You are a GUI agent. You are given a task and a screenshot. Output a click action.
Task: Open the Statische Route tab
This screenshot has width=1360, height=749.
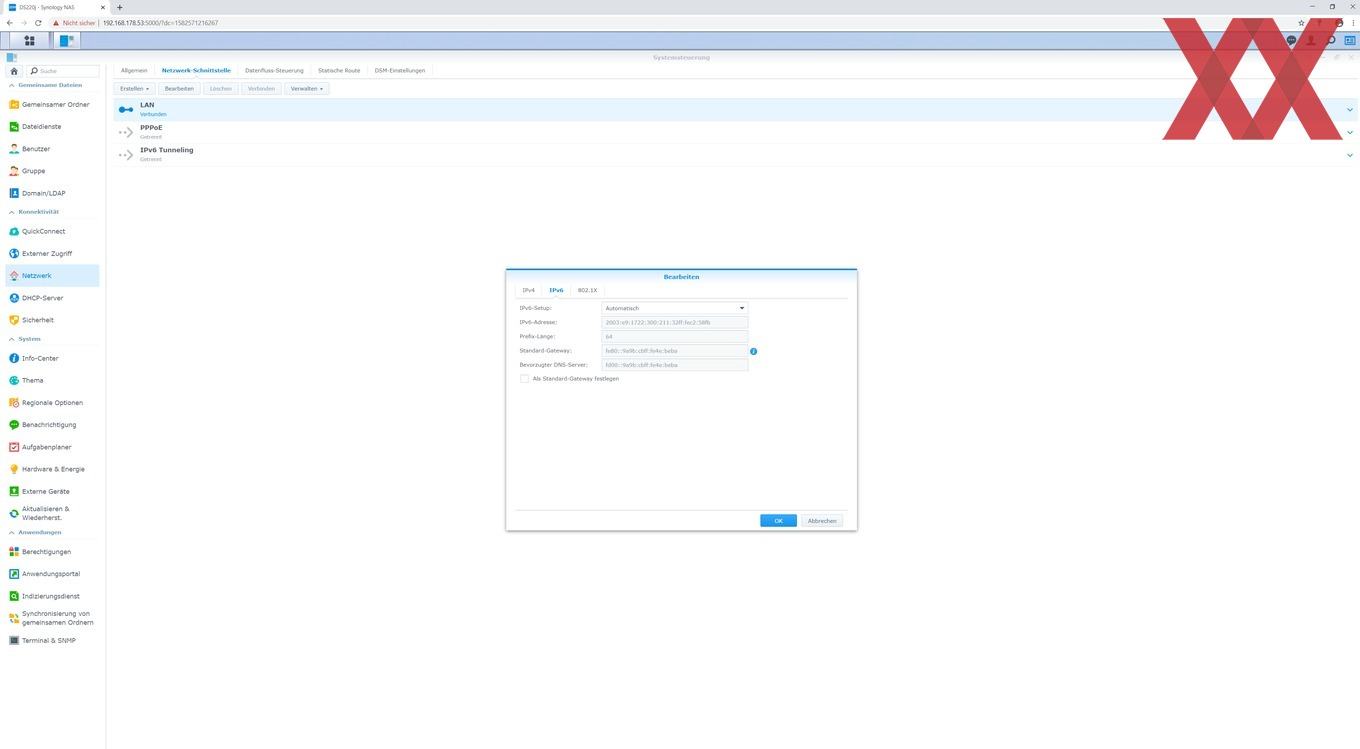(339, 70)
